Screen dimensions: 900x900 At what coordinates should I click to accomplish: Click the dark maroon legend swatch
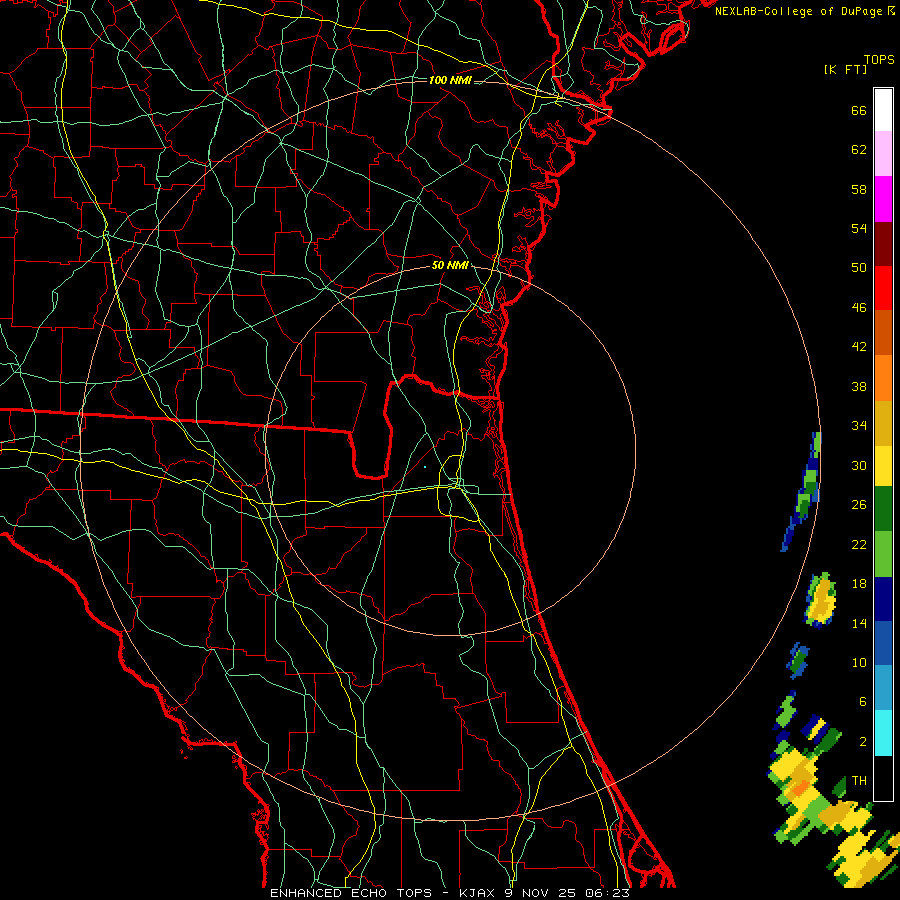883,243
